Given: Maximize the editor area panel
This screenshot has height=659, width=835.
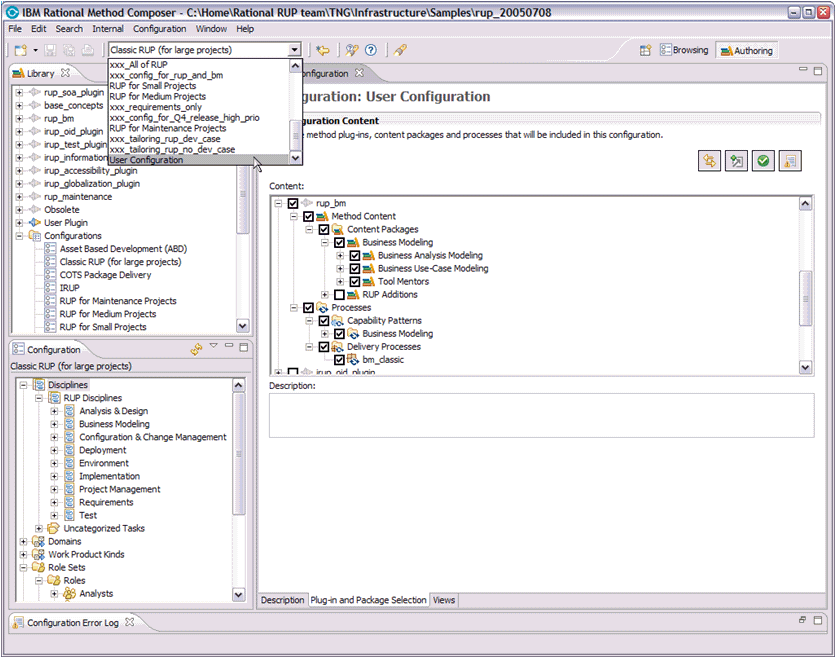Looking at the screenshot, I should 818,71.
